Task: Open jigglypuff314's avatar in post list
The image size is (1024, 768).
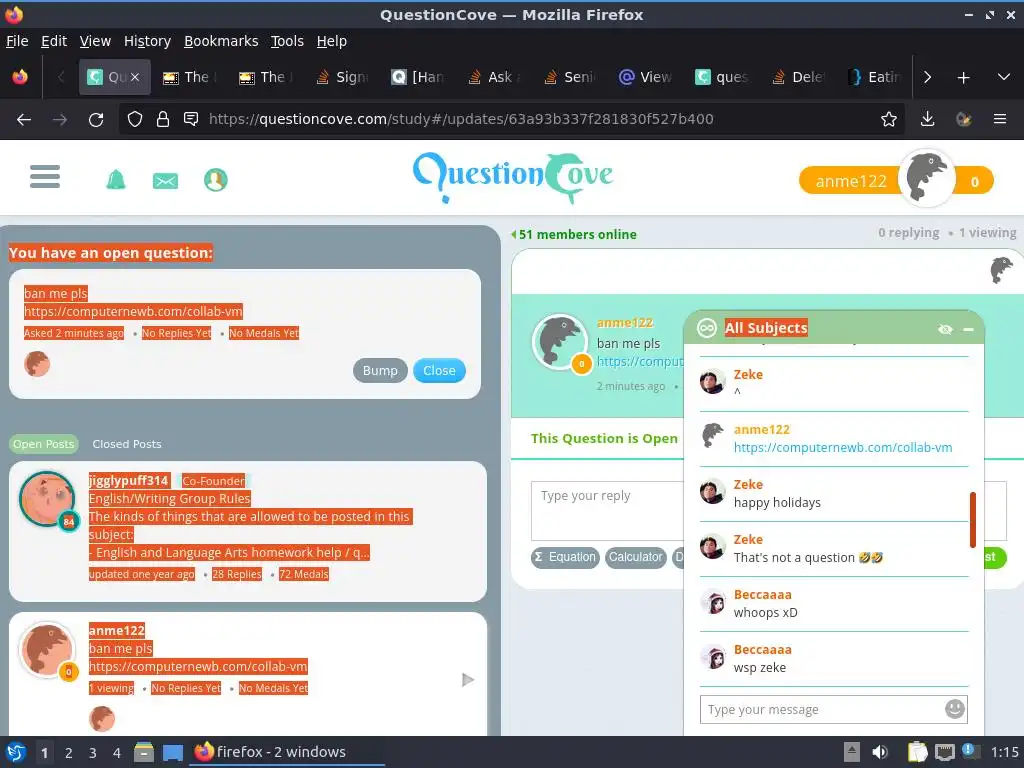Action: [46, 499]
